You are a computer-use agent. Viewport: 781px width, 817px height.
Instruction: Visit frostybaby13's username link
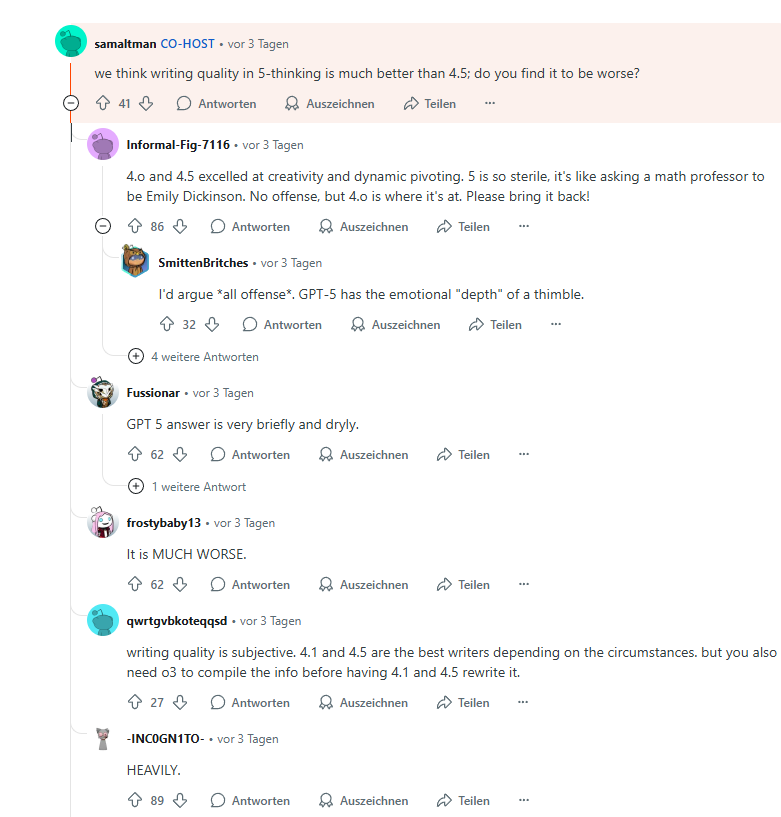(164, 523)
